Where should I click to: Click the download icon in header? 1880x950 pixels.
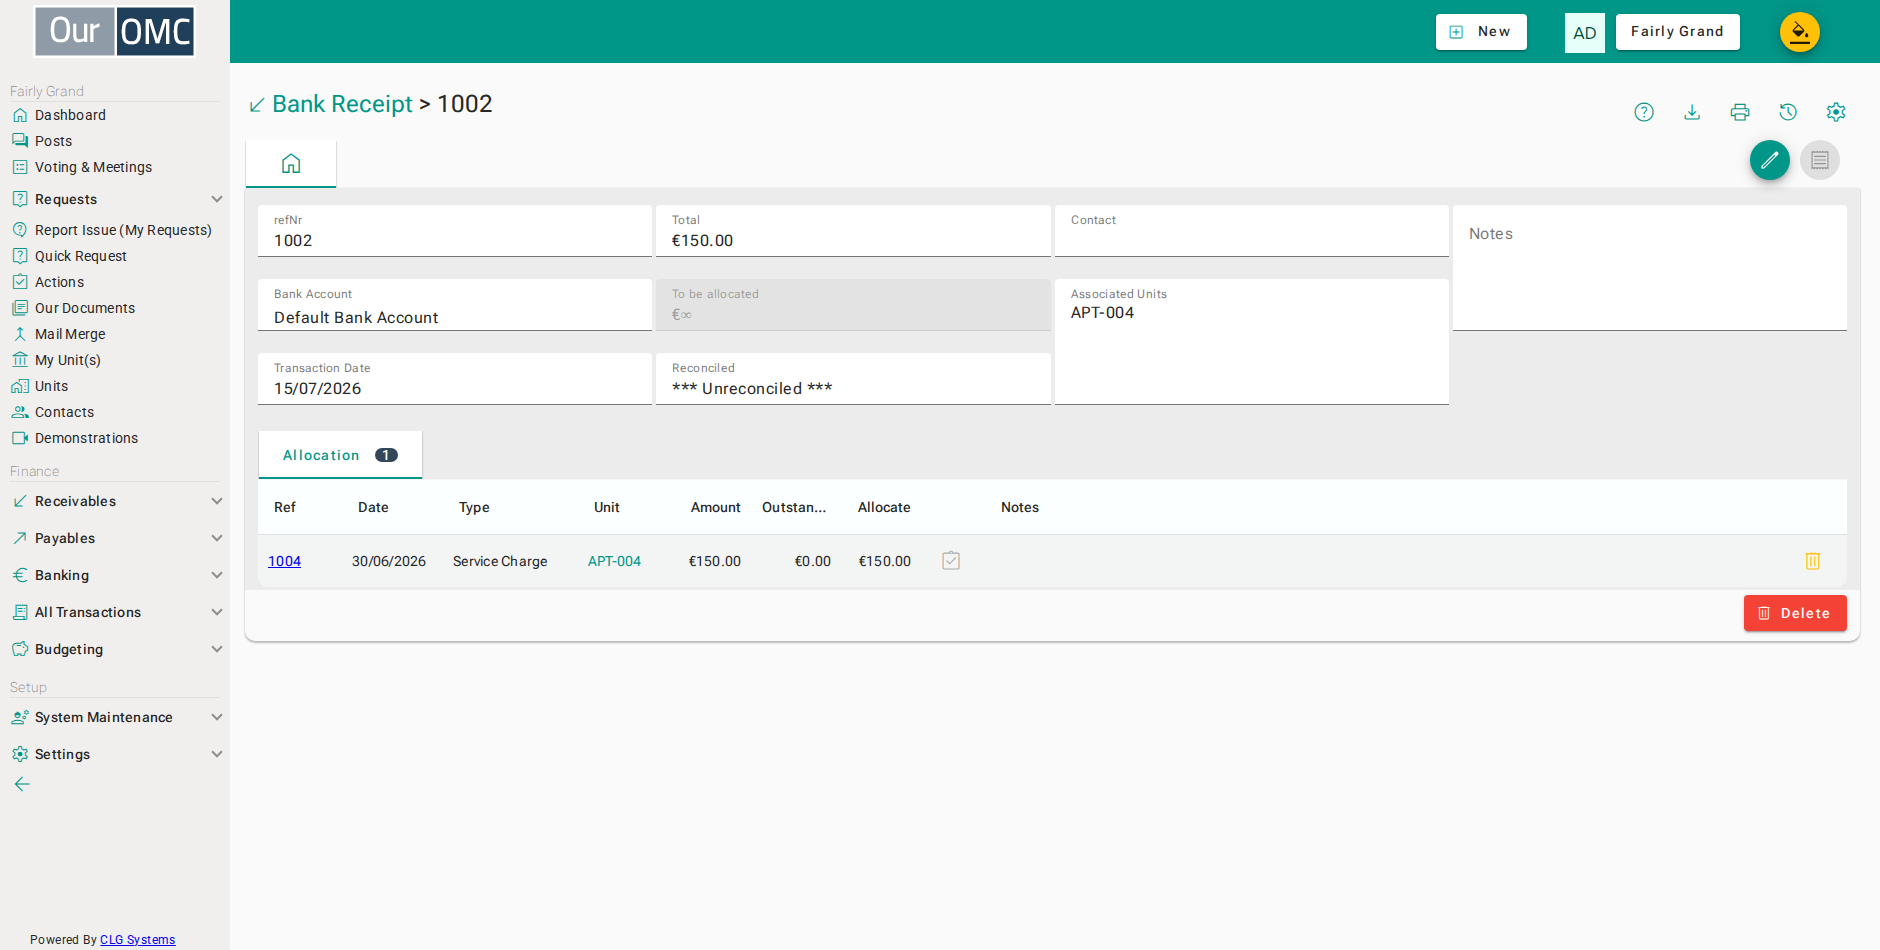pos(1692,112)
